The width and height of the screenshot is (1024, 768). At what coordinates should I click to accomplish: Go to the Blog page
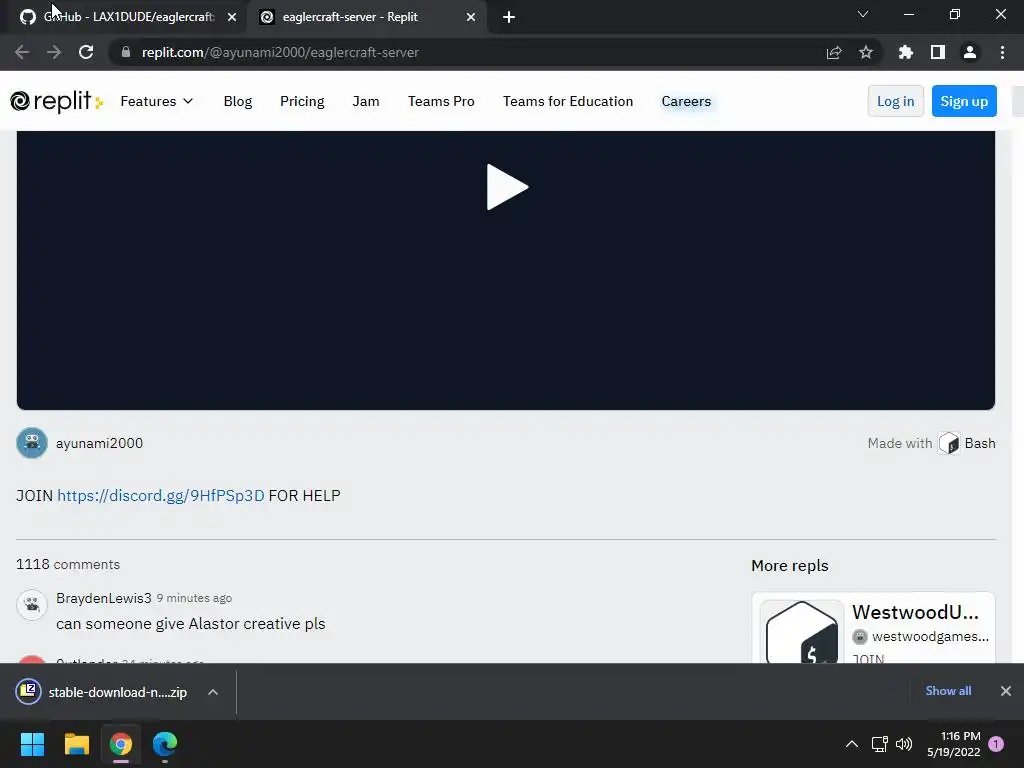[x=238, y=101]
